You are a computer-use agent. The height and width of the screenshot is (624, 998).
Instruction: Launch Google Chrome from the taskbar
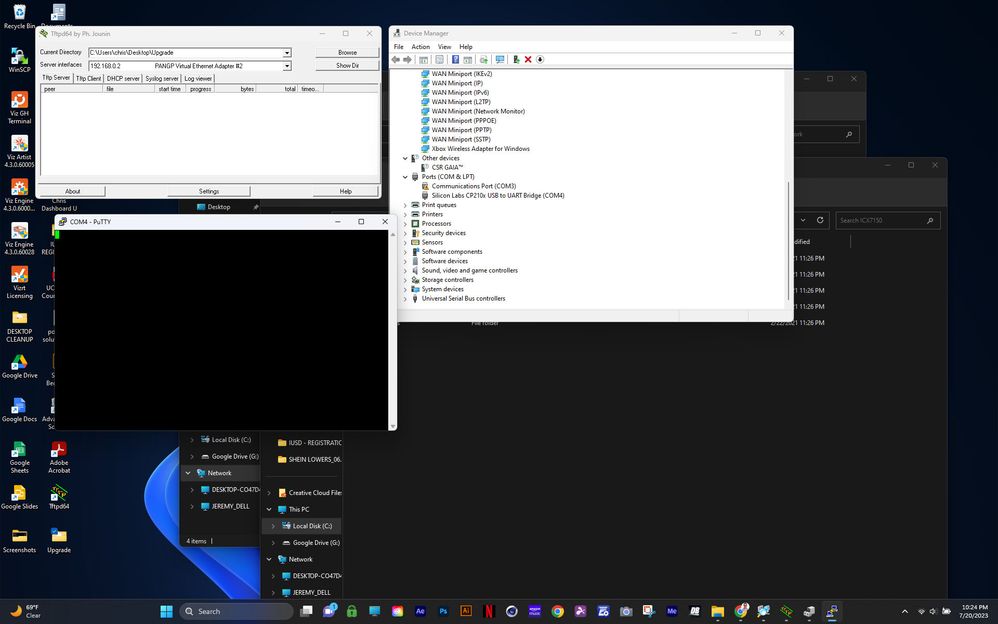point(558,610)
